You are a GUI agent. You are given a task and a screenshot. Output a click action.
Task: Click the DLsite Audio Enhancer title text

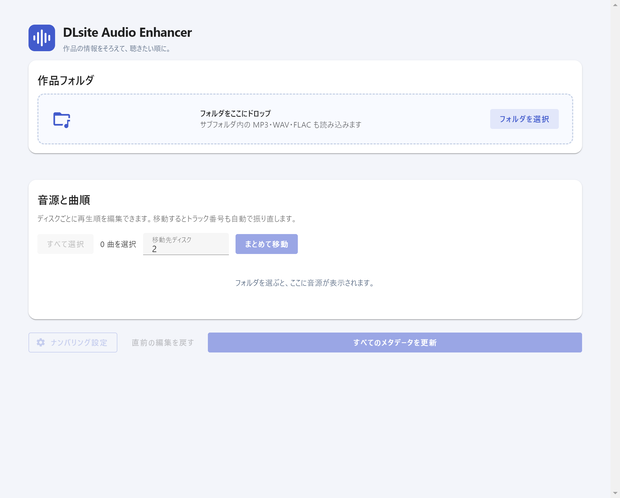(x=127, y=32)
